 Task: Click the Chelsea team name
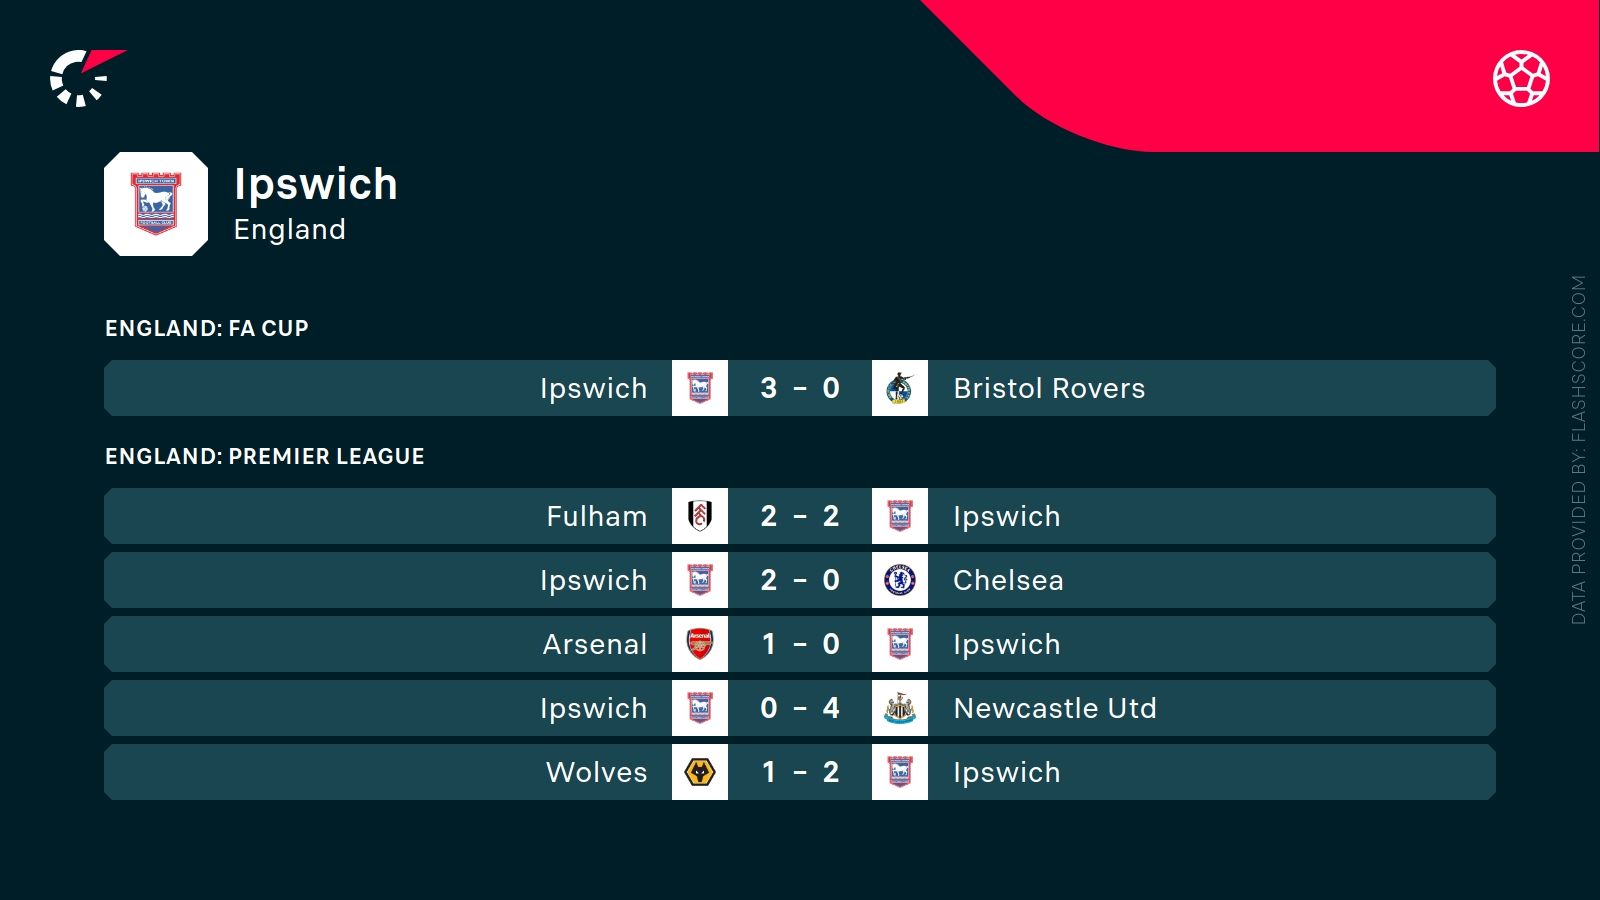pyautogui.click(x=1008, y=580)
